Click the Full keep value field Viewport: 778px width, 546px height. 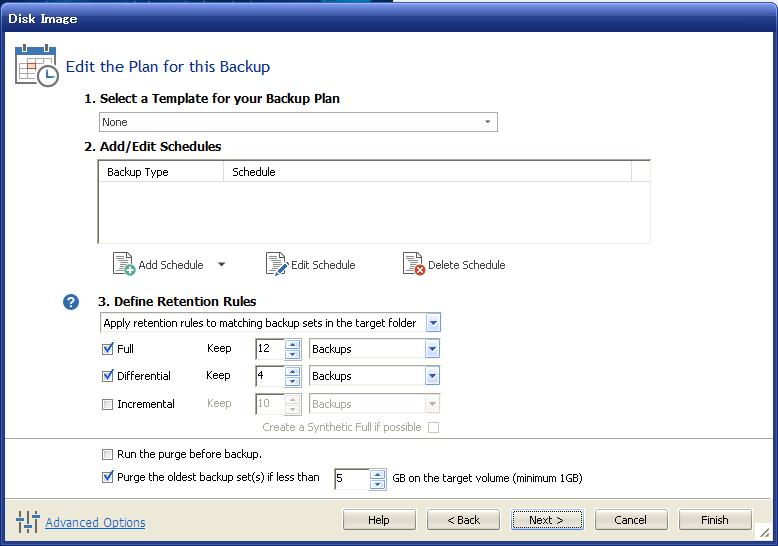270,349
